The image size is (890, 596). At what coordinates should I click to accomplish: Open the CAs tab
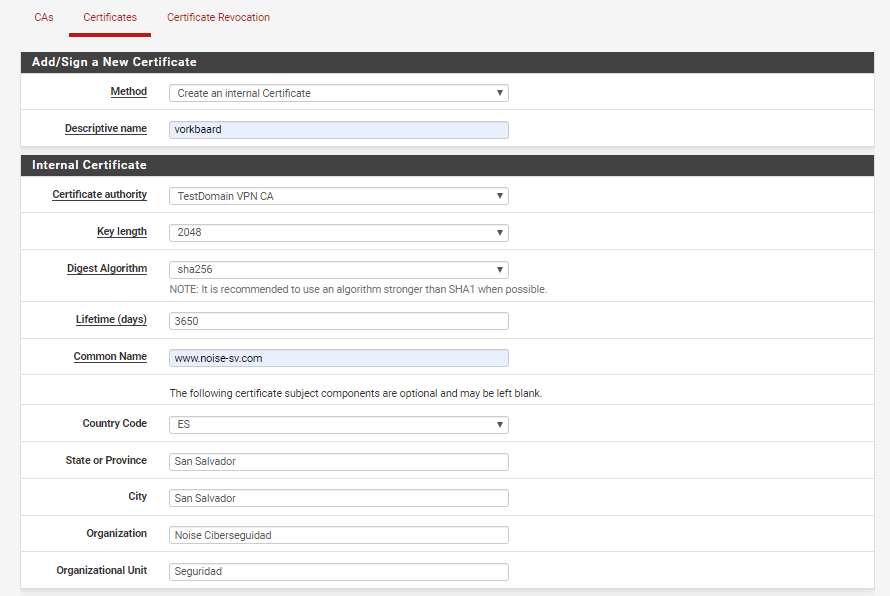coord(44,18)
